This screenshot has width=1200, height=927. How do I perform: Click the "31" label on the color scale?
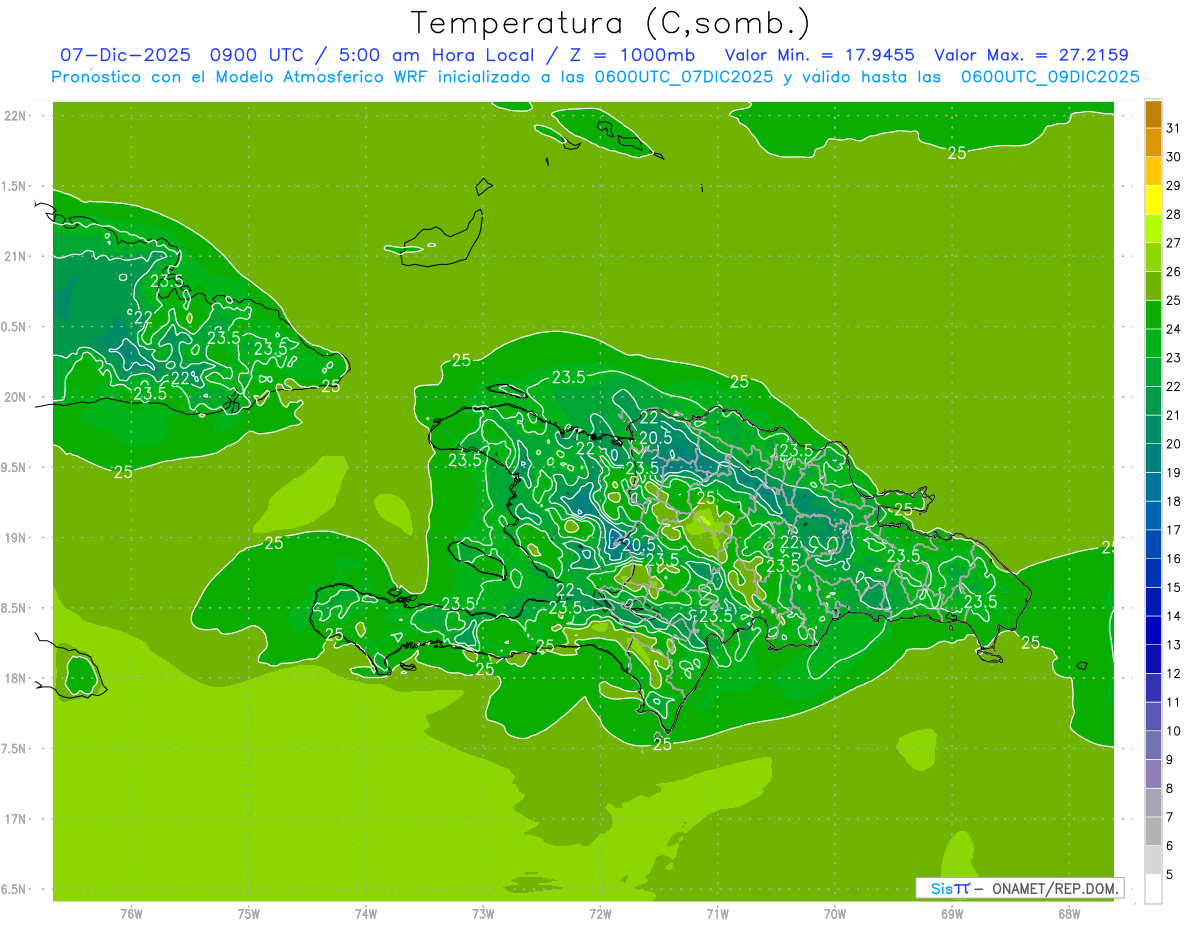[1173, 128]
